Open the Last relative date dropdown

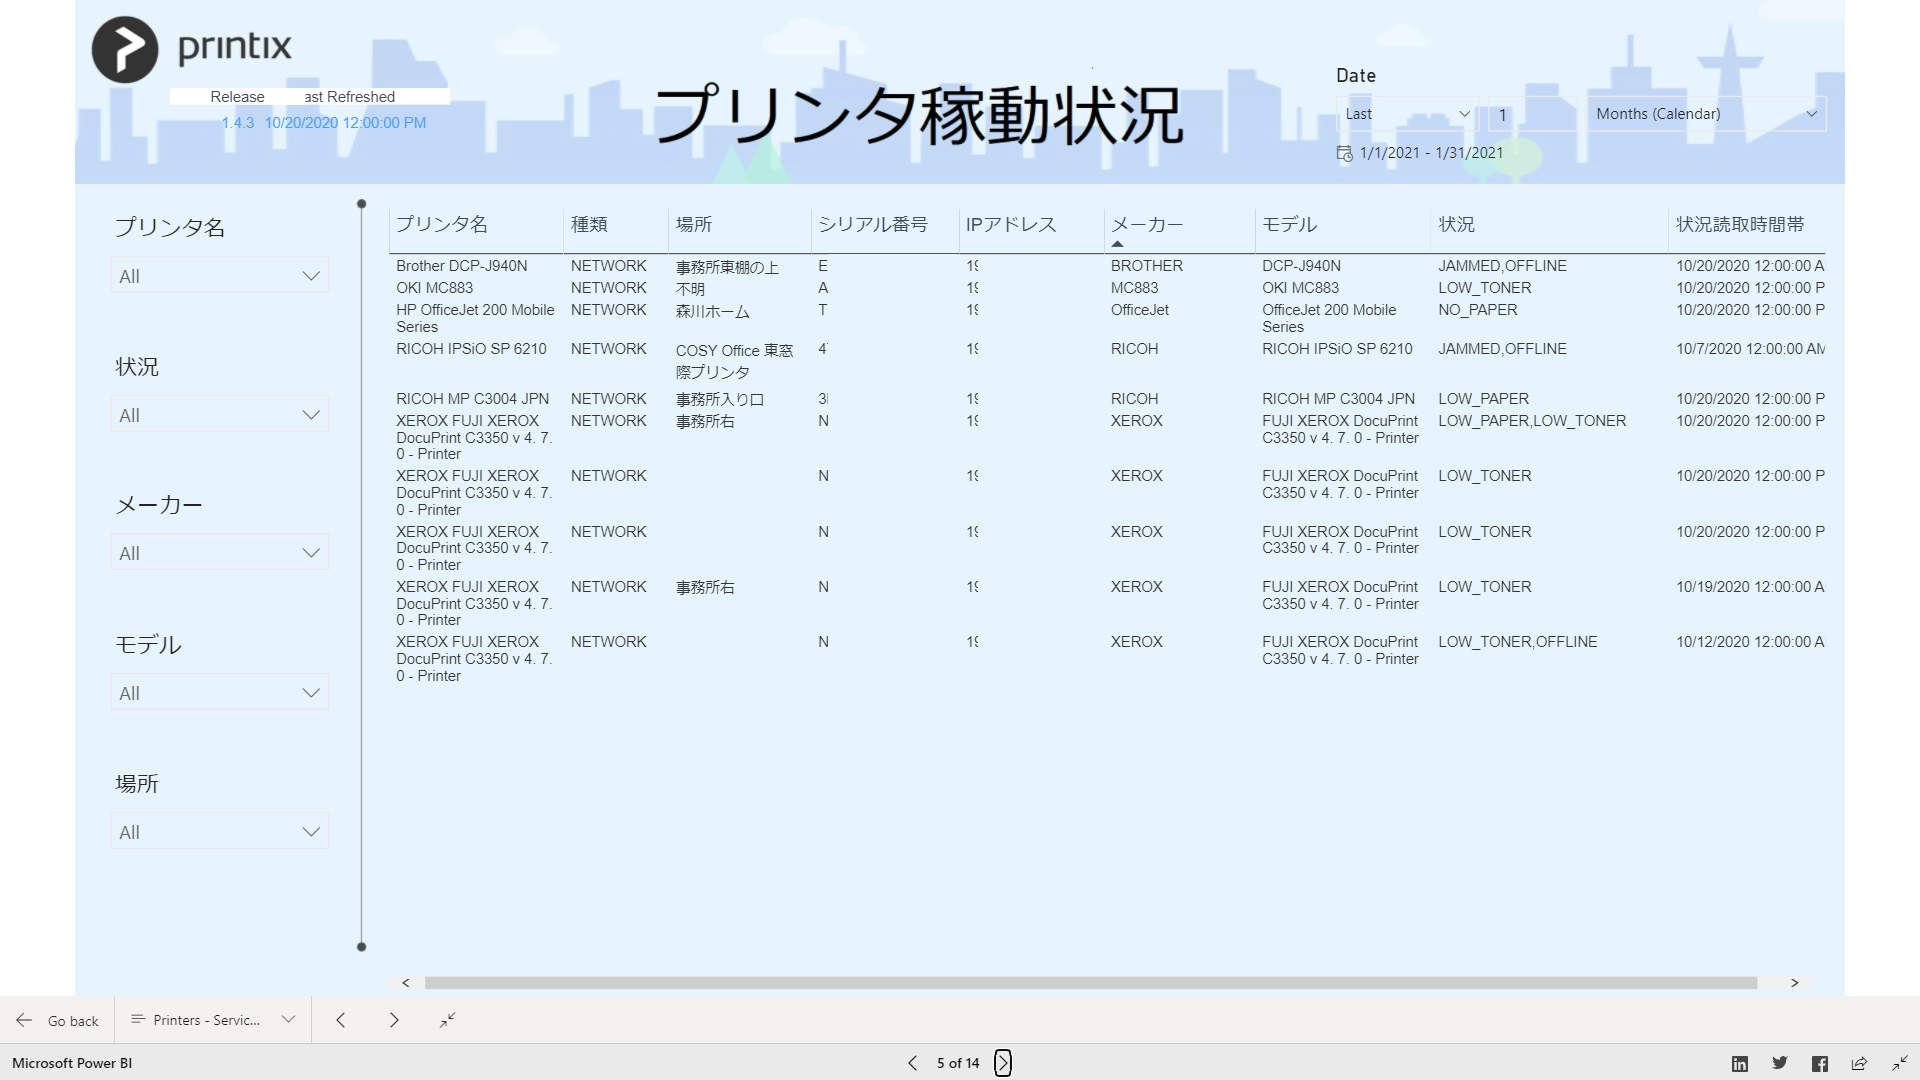[1408, 114]
